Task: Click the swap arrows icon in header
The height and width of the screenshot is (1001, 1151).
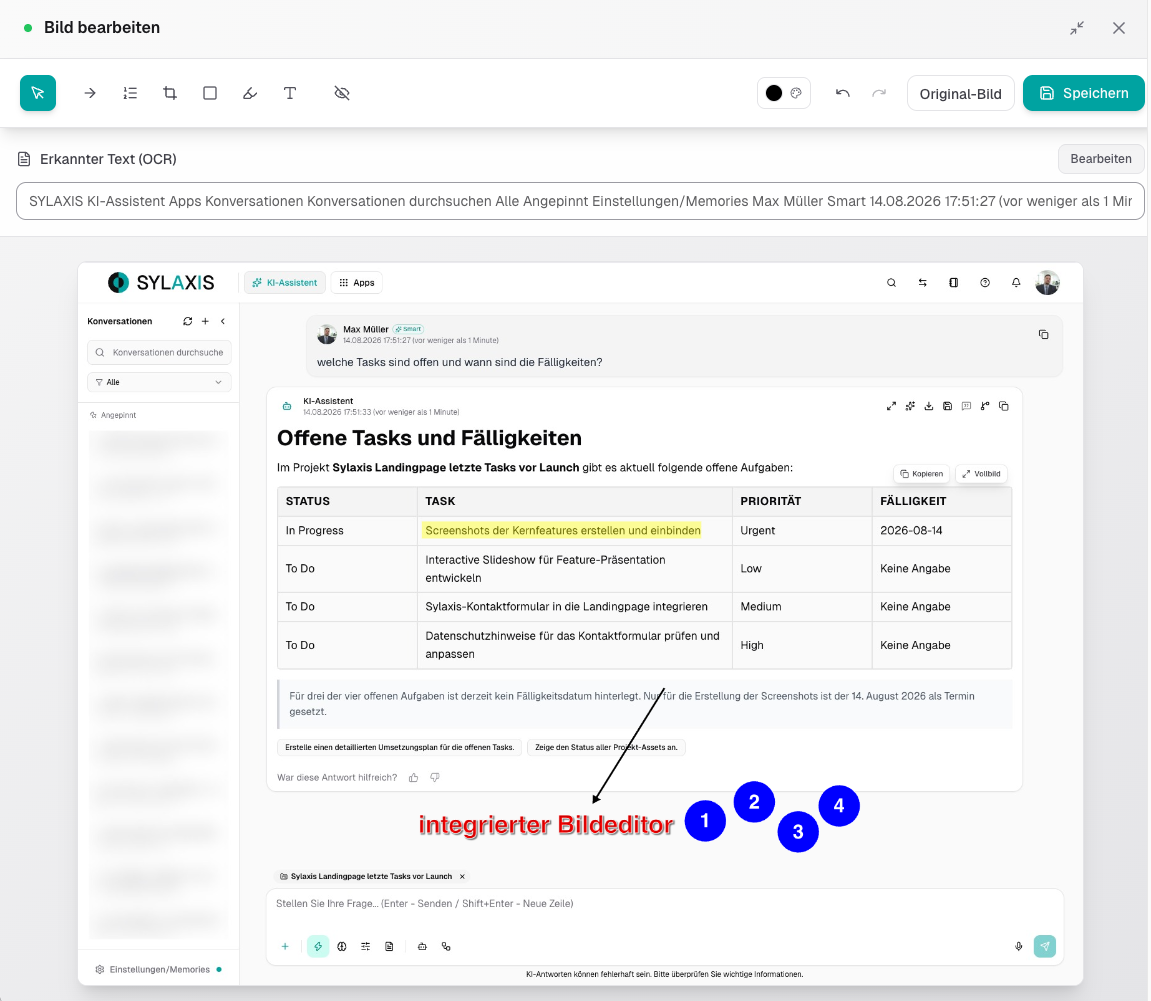Action: (x=923, y=283)
